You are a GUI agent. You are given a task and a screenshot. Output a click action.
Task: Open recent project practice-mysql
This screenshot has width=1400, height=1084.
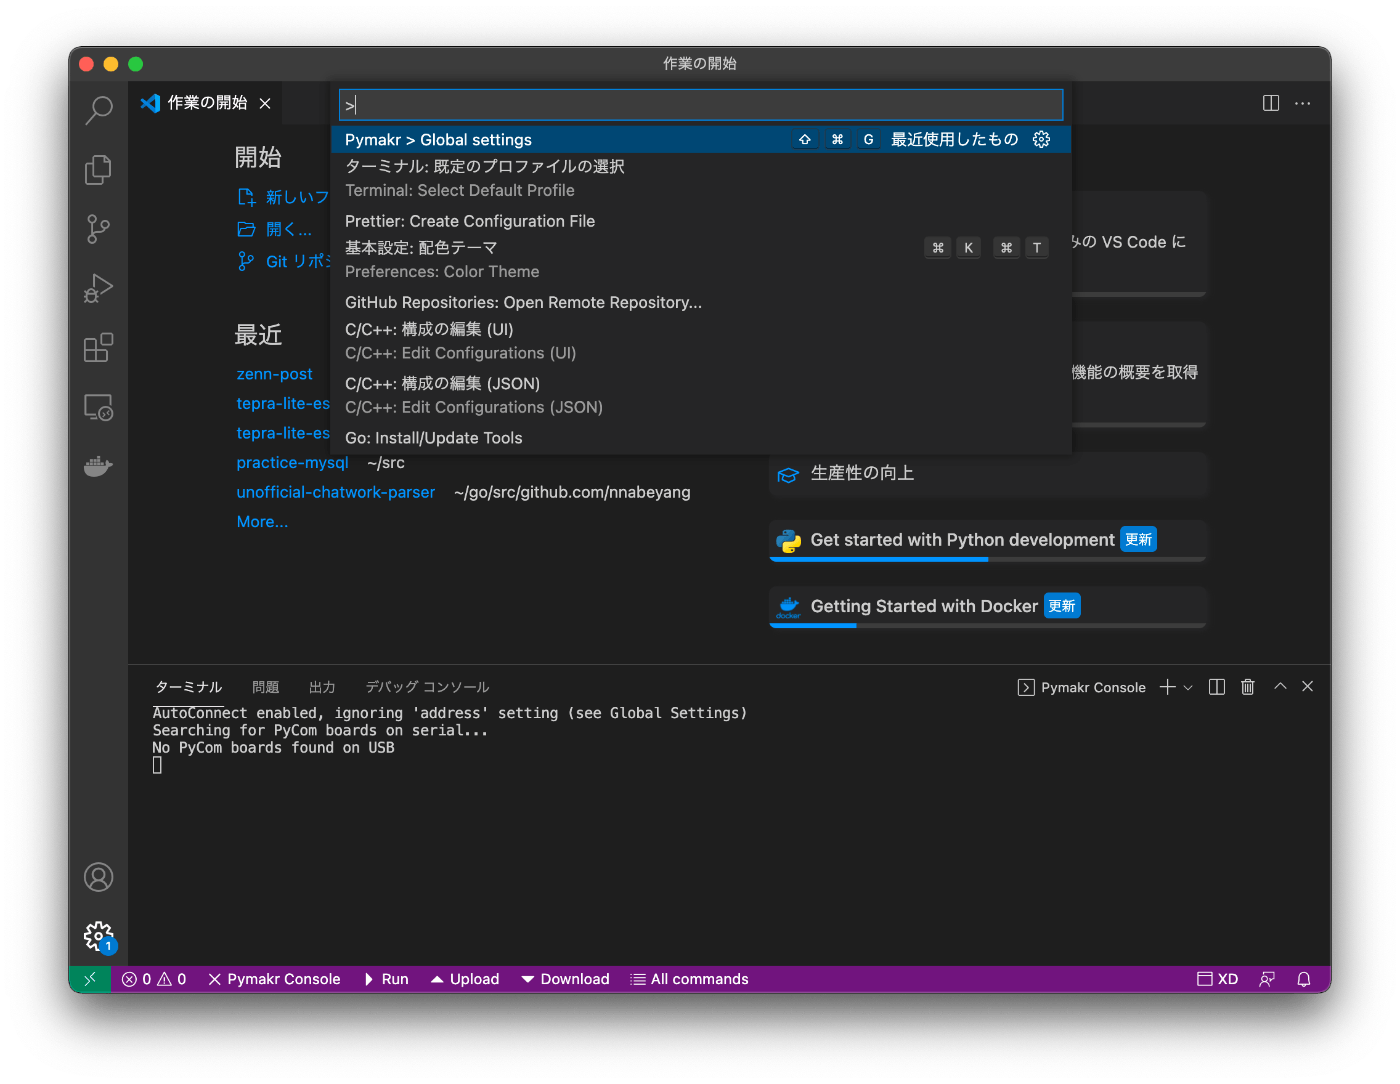tap(292, 463)
